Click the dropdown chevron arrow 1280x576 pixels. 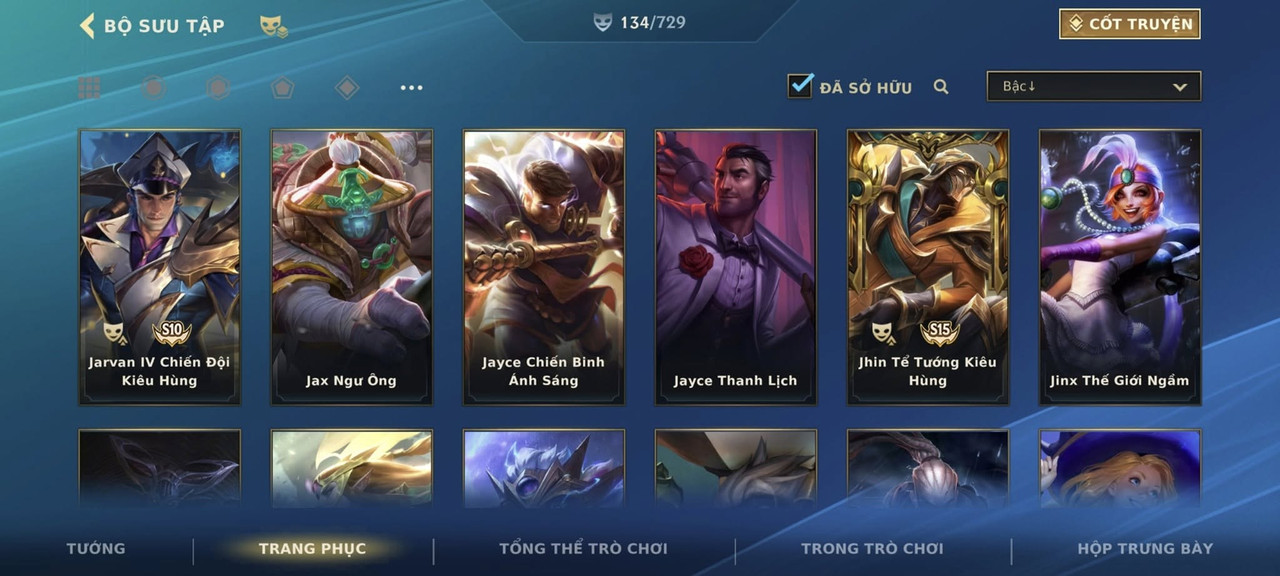[x=1180, y=87]
